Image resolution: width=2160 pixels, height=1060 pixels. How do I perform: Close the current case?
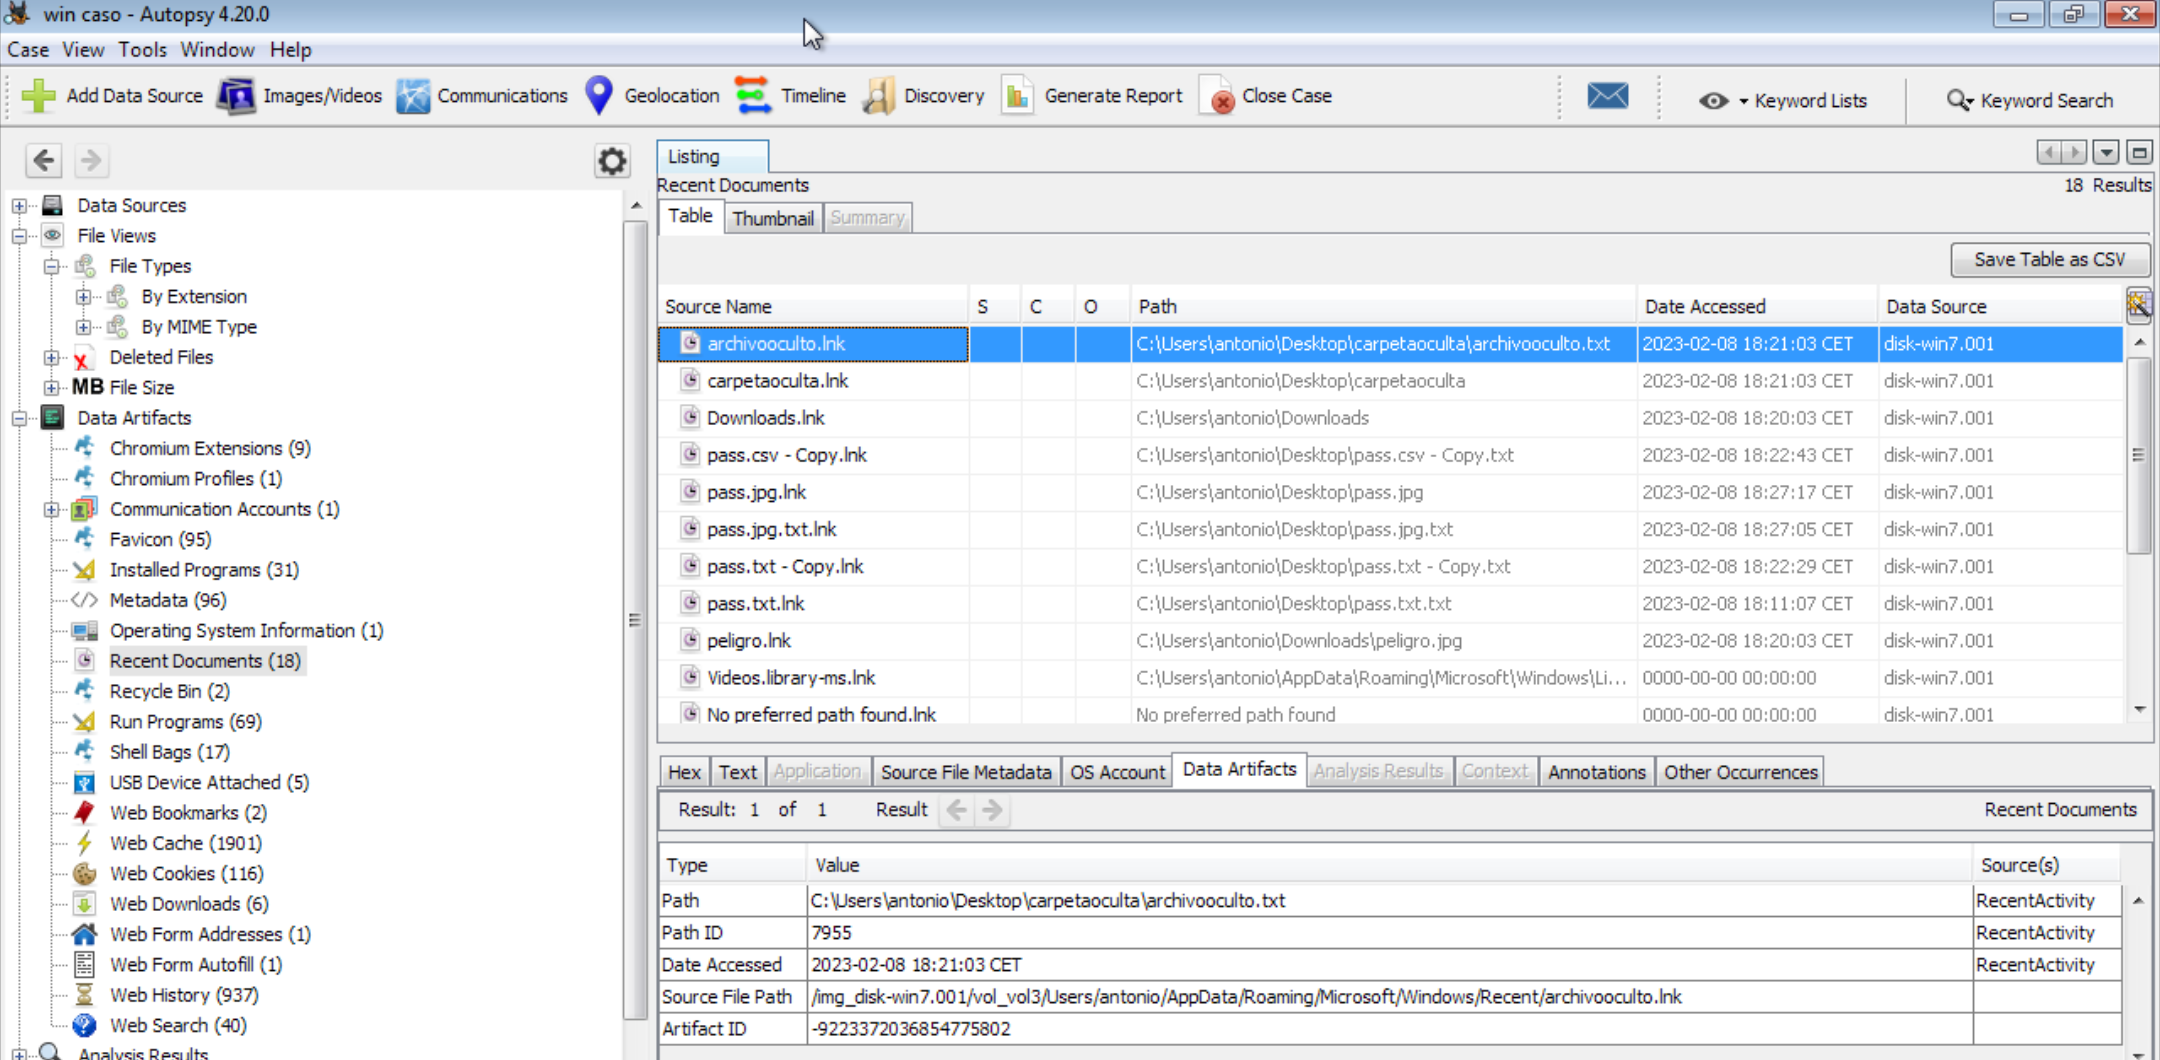click(1266, 96)
